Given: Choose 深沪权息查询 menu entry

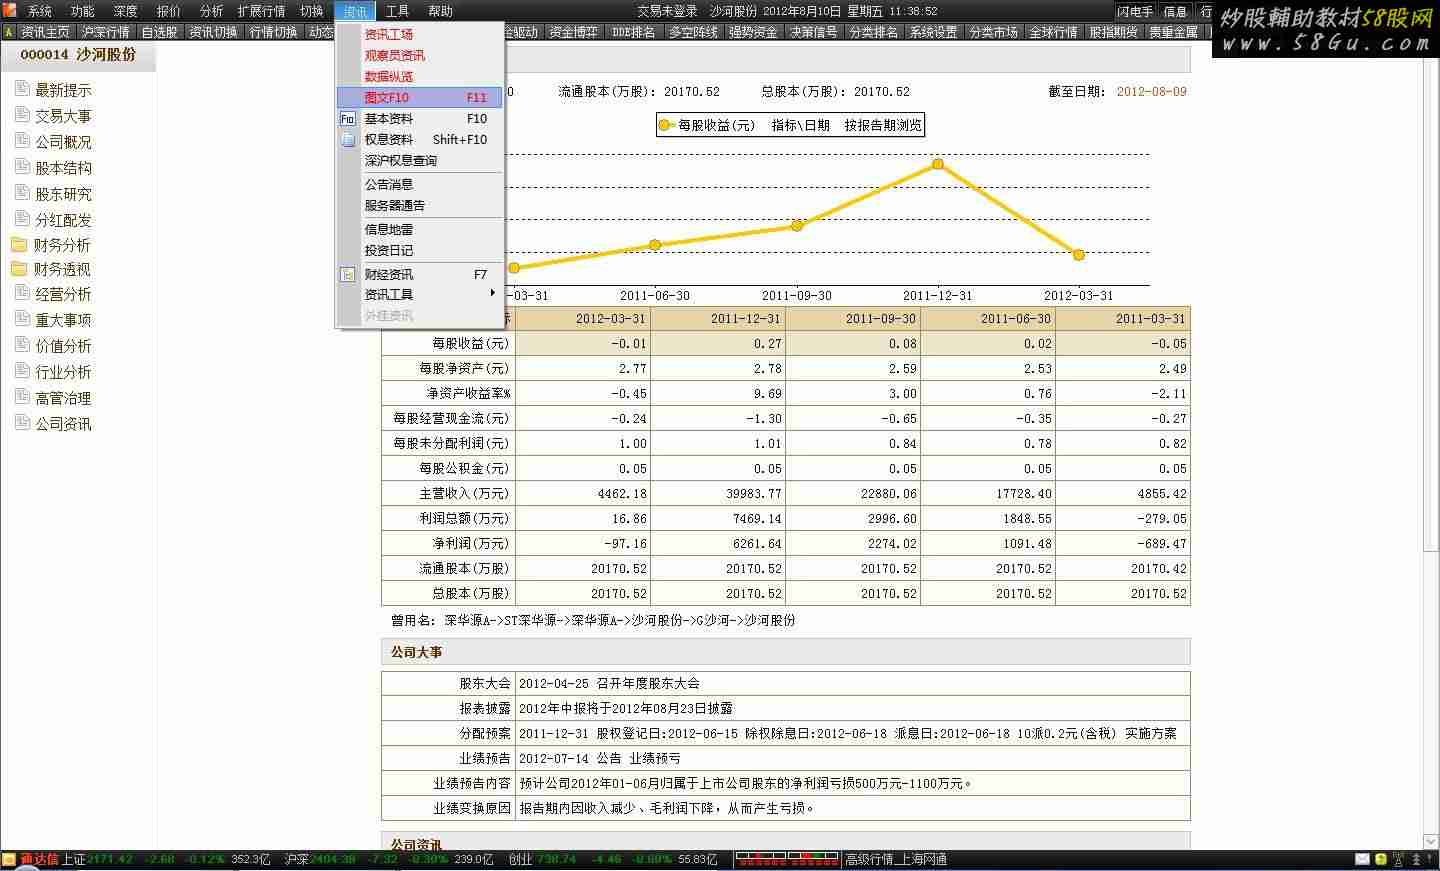Looking at the screenshot, I should coord(419,160).
